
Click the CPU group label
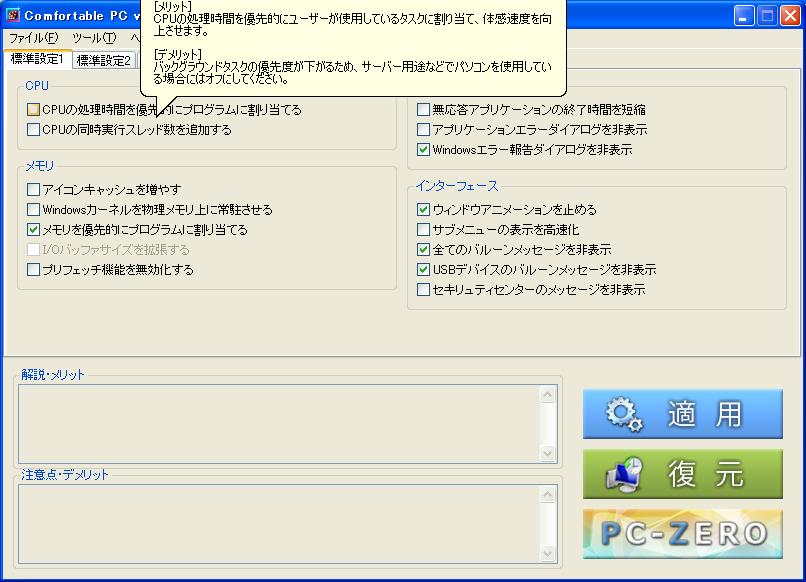pyautogui.click(x=37, y=85)
